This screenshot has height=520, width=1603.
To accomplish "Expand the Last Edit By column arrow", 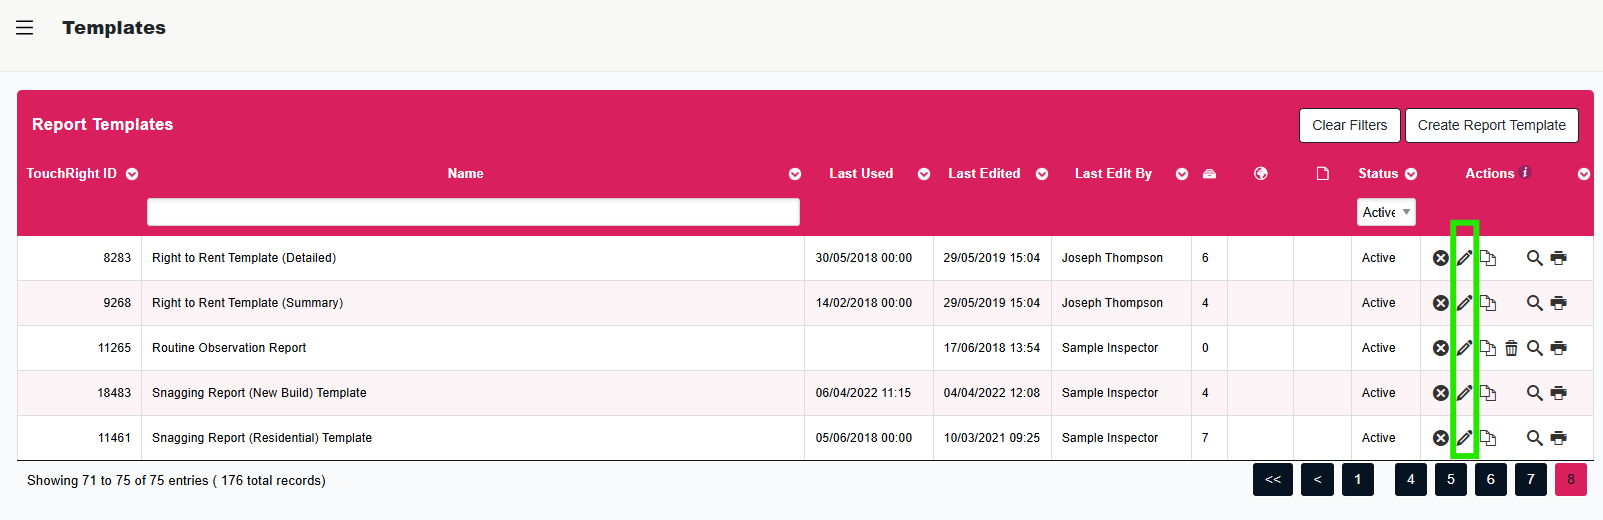I will click(1182, 174).
